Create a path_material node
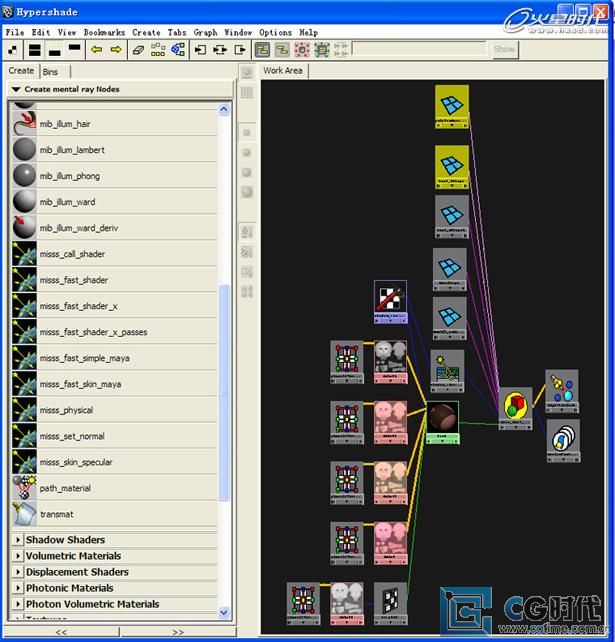Screen dimensions: 615x642 click(115, 488)
